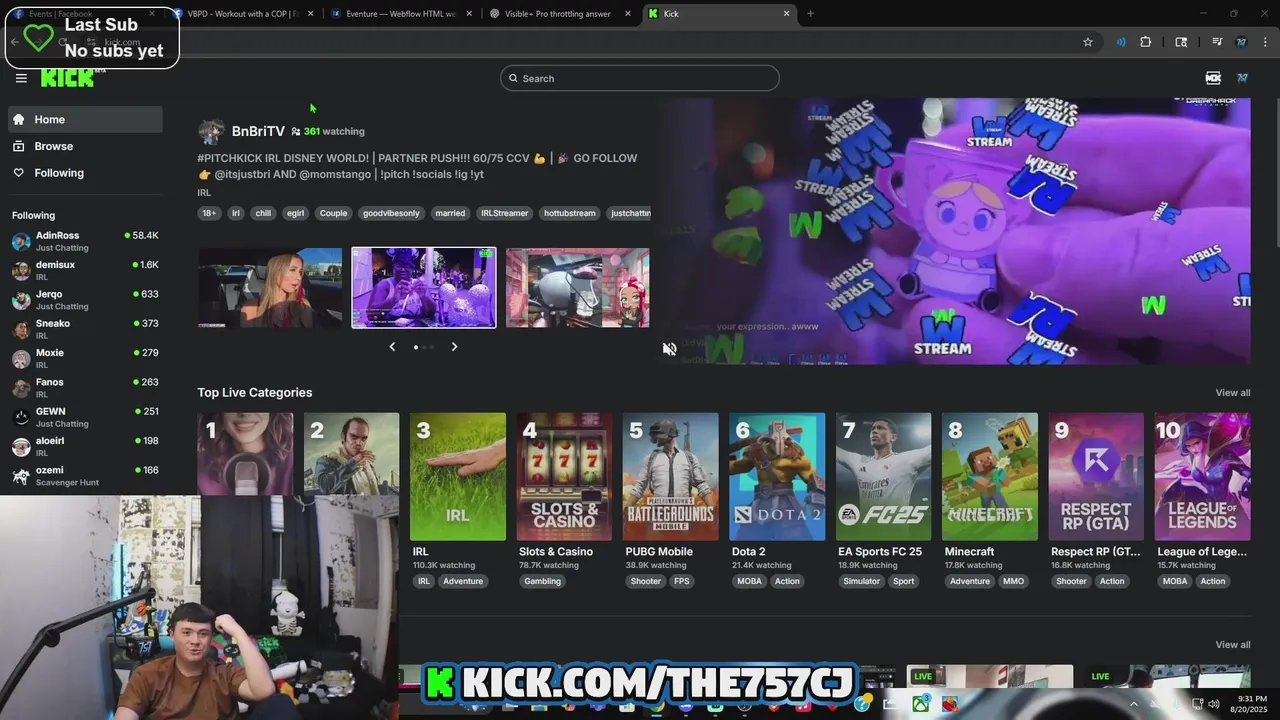1280x720 pixels.
Task: Select the Couple tag
Action: click(333, 213)
